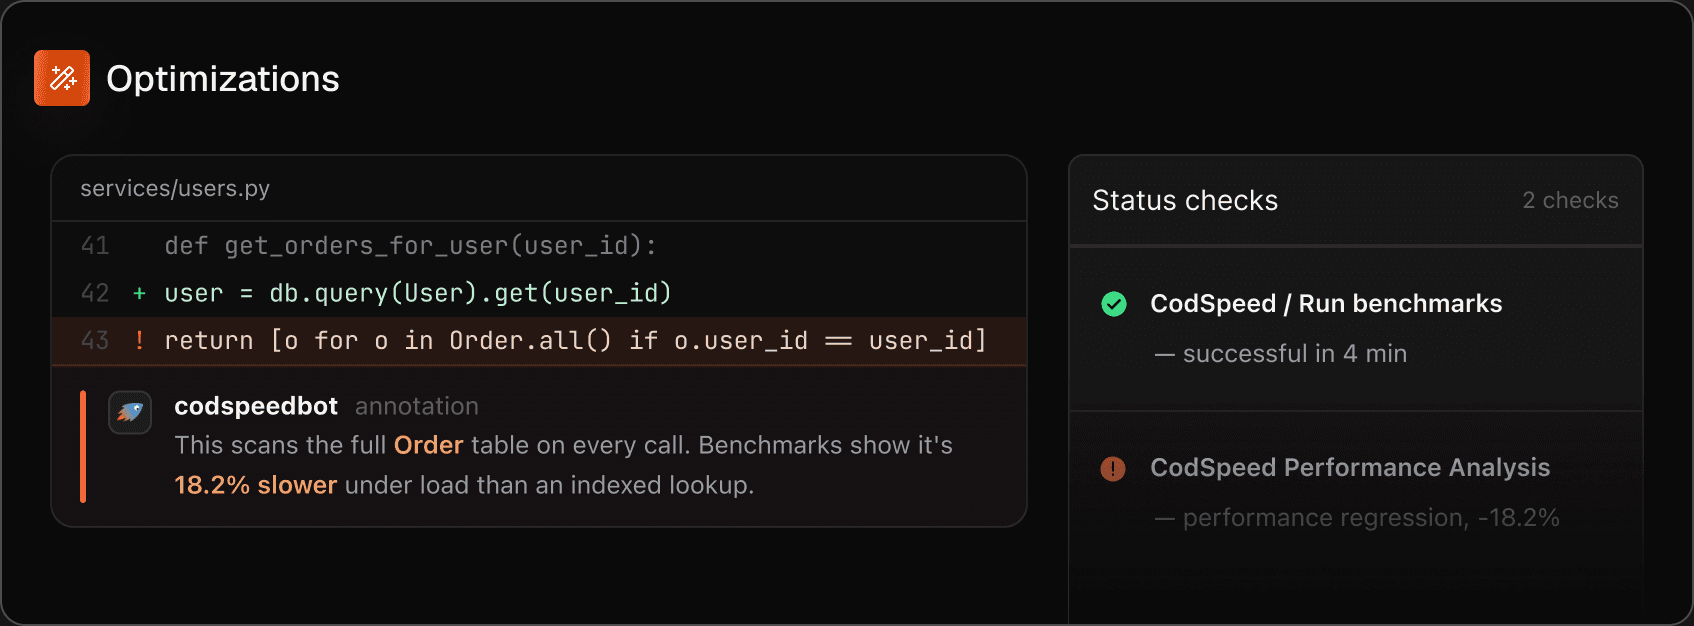Click the red performance regression warning icon

1113,468
